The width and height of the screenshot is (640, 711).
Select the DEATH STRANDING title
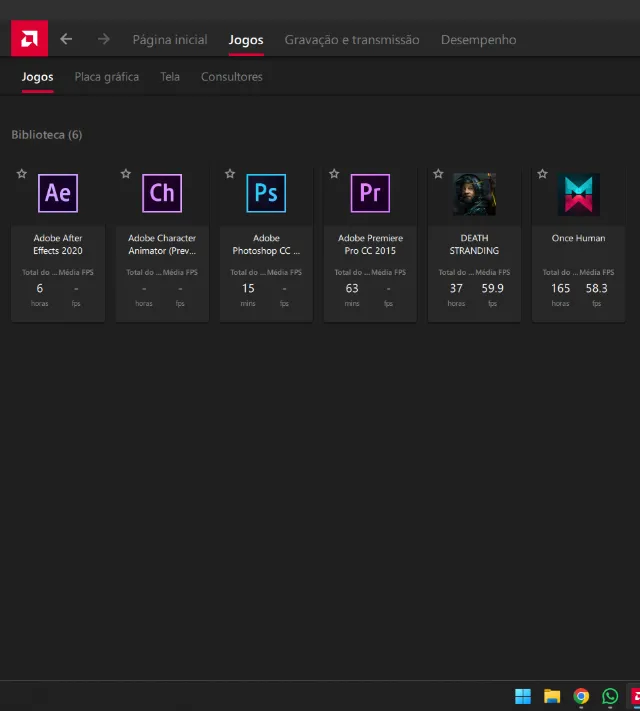click(474, 244)
